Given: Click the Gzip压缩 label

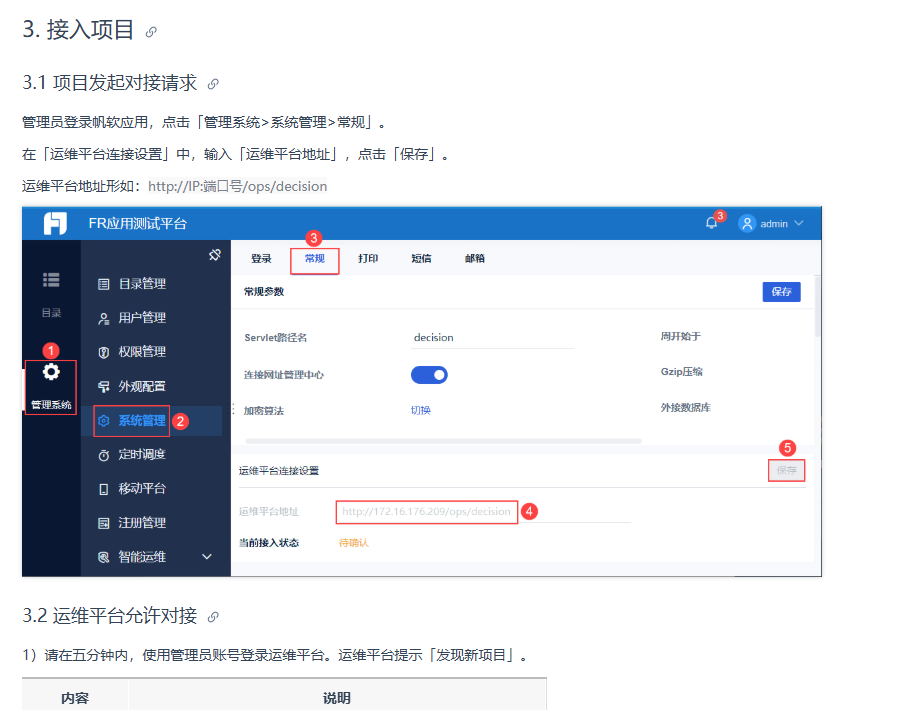Looking at the screenshot, I should click(682, 372).
